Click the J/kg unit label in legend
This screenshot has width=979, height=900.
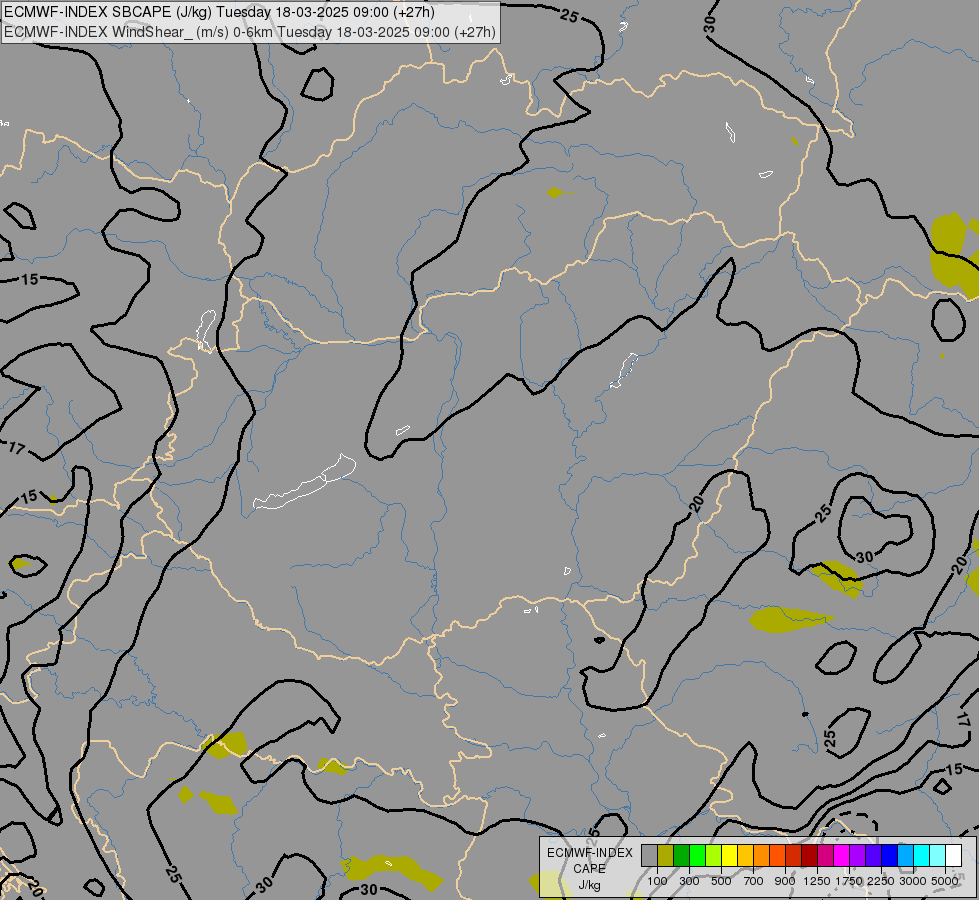[x=590, y=886]
